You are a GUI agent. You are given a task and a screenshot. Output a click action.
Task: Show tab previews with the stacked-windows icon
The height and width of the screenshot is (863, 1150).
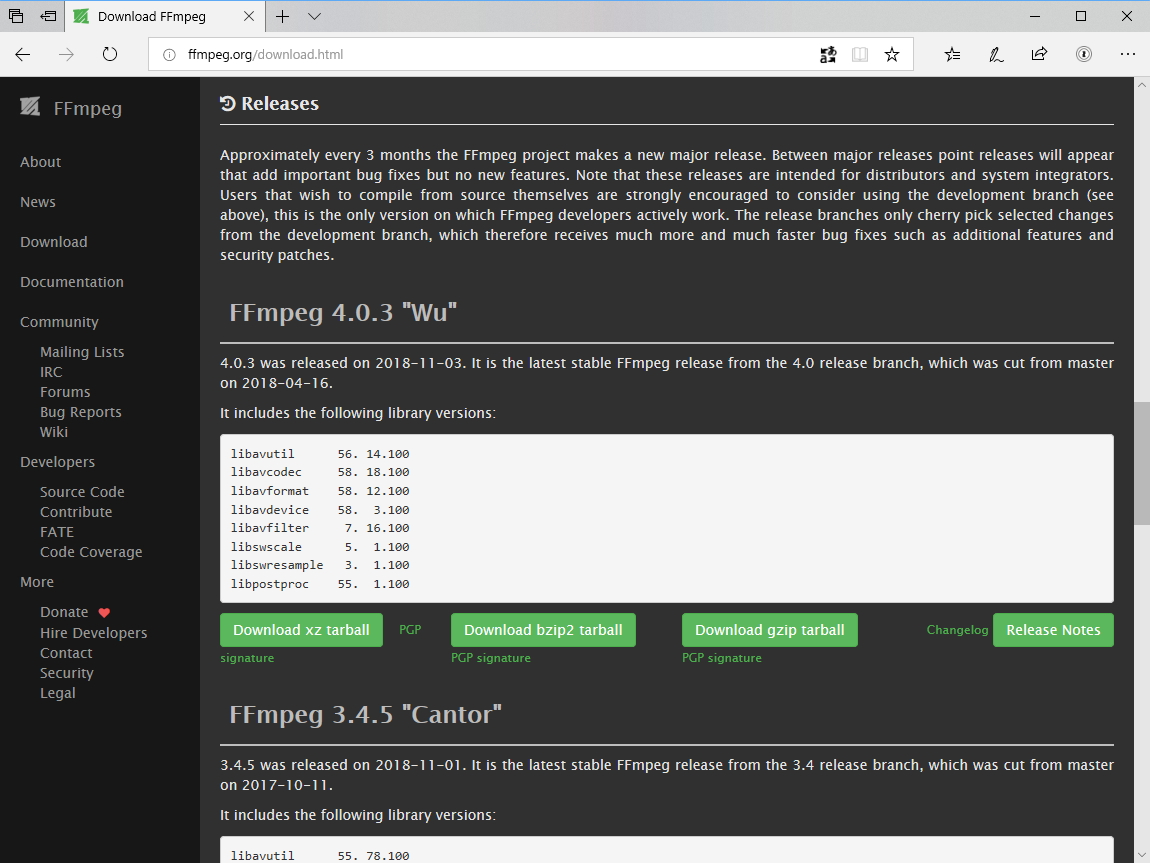15,16
